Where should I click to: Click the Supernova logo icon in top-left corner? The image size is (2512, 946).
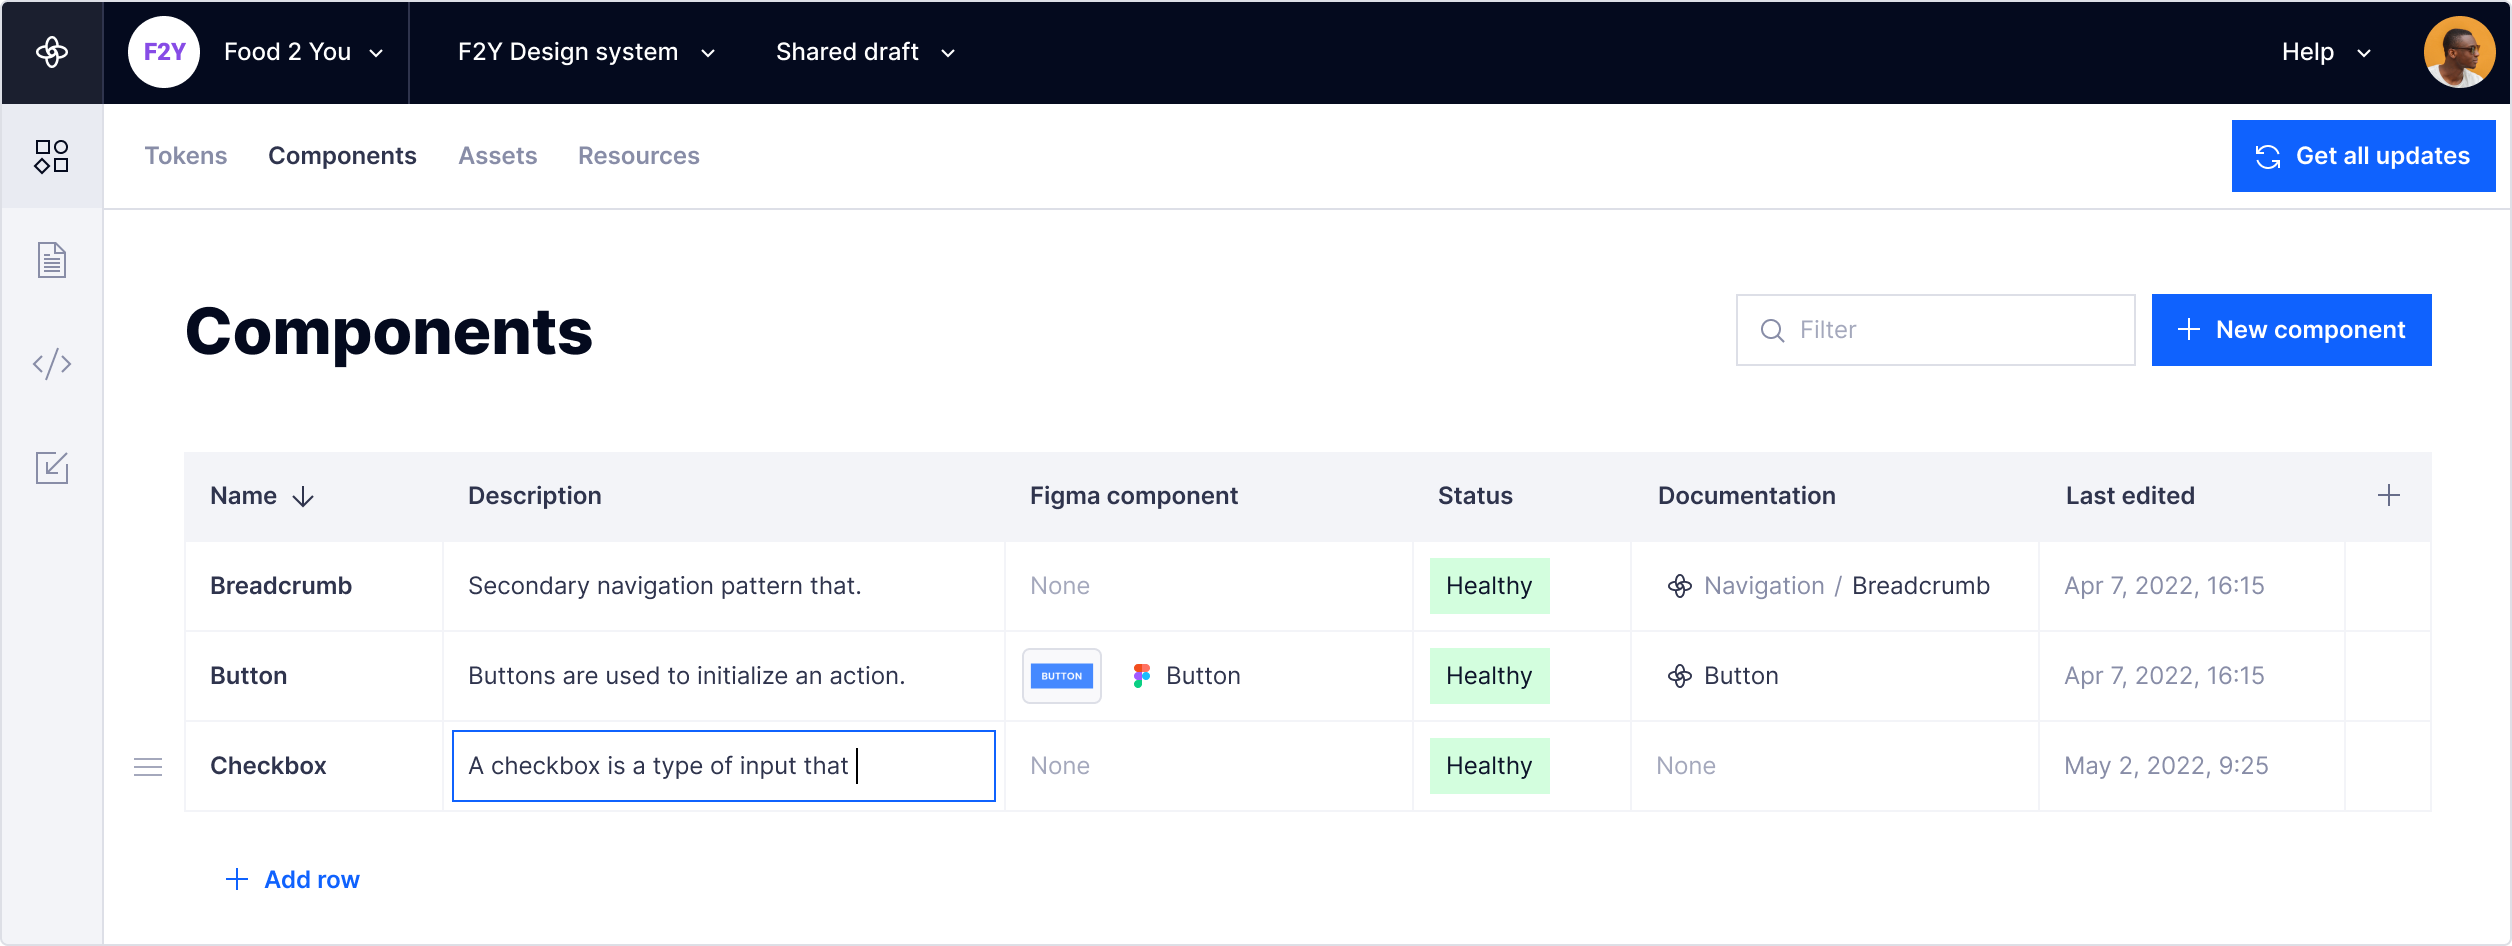point(52,52)
